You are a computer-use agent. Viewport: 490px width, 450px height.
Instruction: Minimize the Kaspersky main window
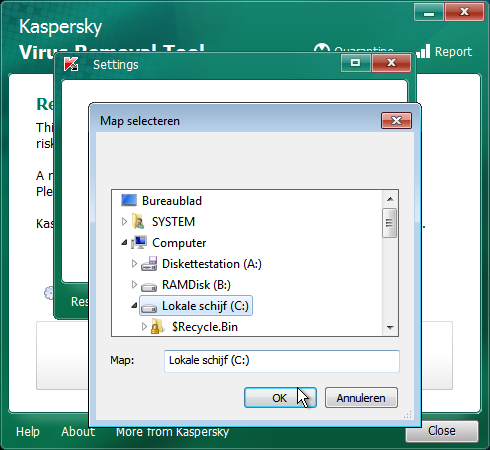[x=429, y=12]
